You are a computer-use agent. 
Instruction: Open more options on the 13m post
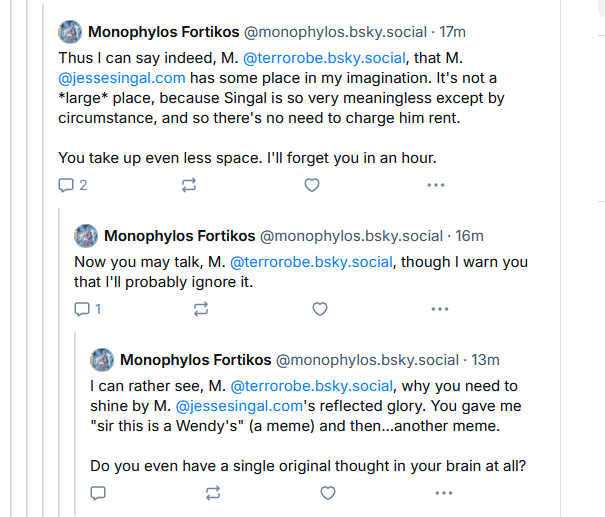tap(444, 493)
